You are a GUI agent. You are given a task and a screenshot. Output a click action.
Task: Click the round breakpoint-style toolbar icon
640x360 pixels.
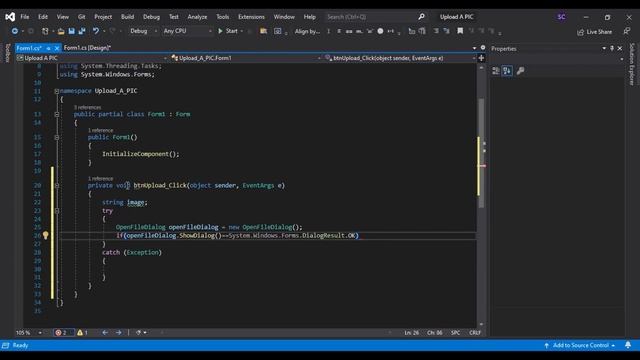(380, 31)
